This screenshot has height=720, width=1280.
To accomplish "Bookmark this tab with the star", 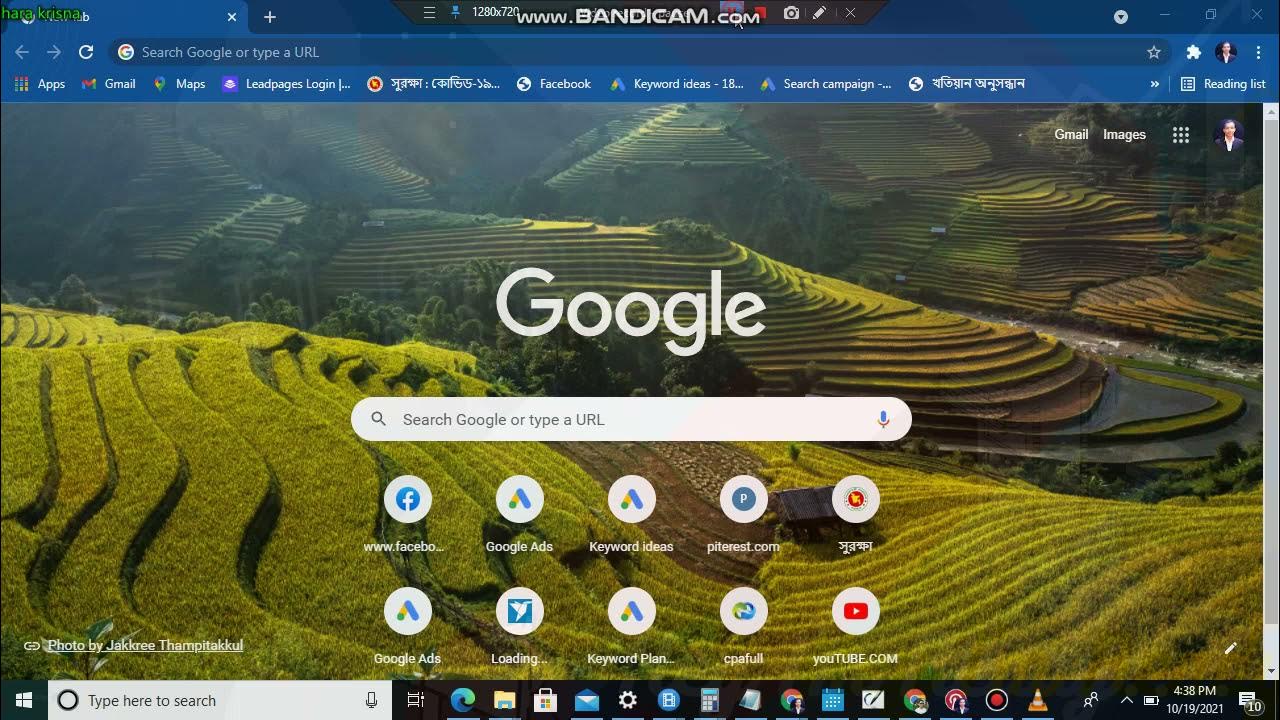I will pyautogui.click(x=1154, y=52).
